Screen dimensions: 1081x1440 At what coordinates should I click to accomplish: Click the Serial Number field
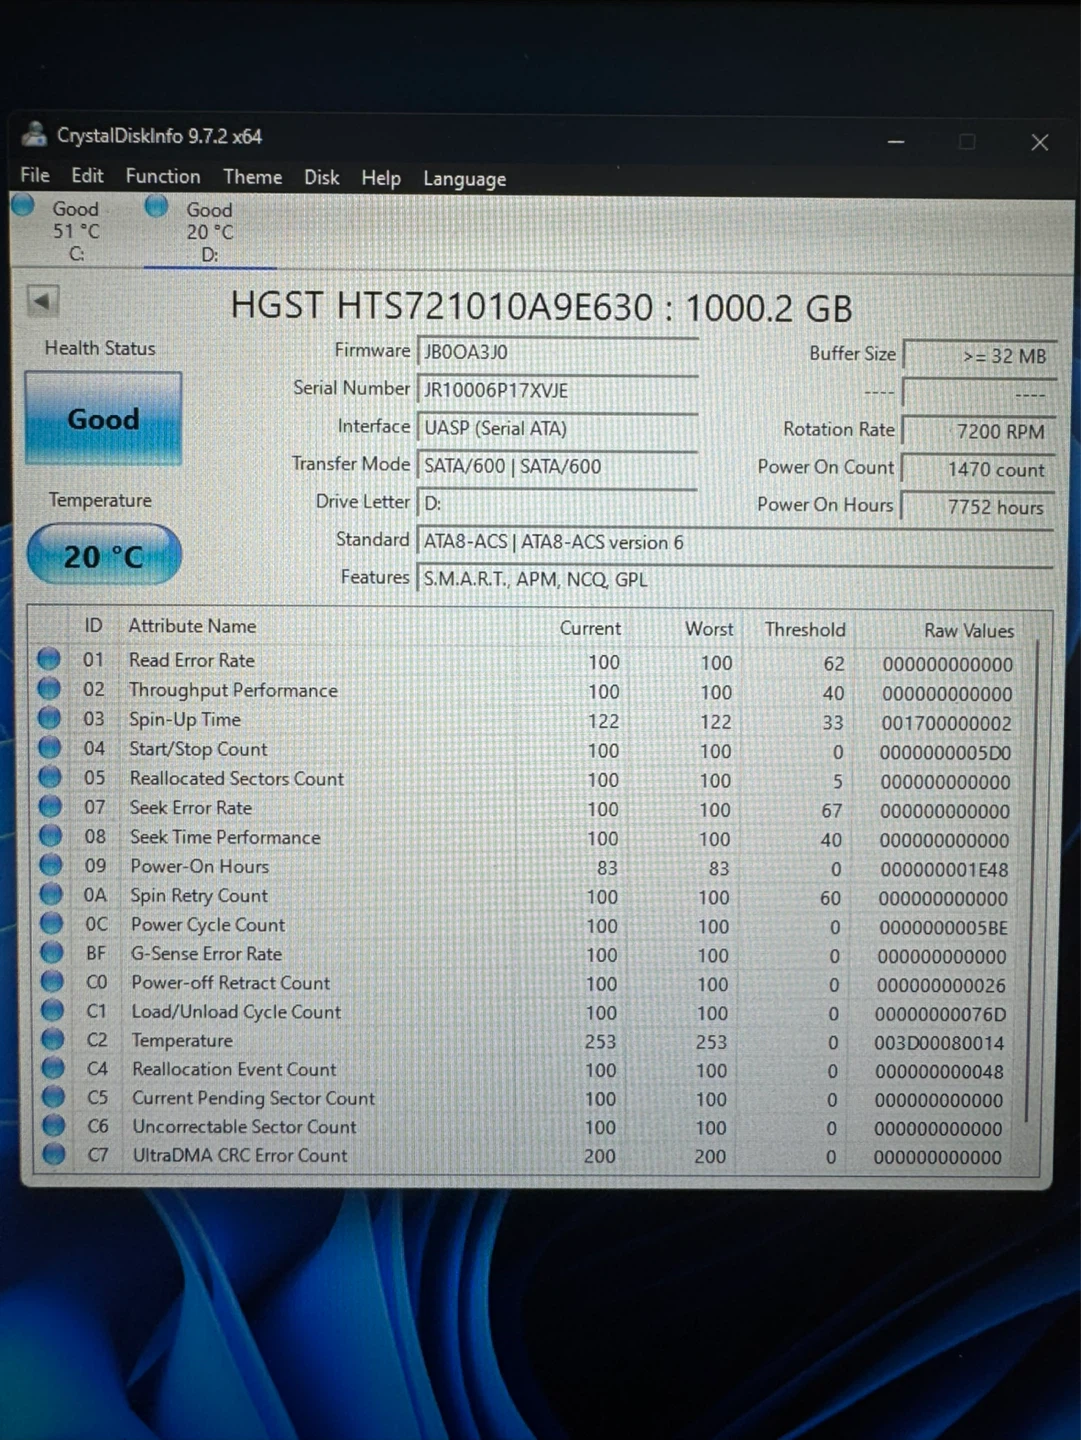[x=557, y=390]
